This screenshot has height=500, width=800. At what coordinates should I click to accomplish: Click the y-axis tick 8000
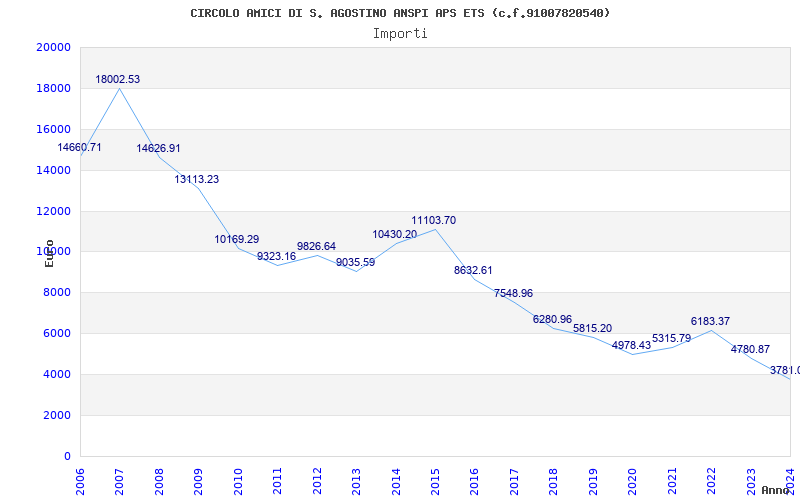(56, 293)
